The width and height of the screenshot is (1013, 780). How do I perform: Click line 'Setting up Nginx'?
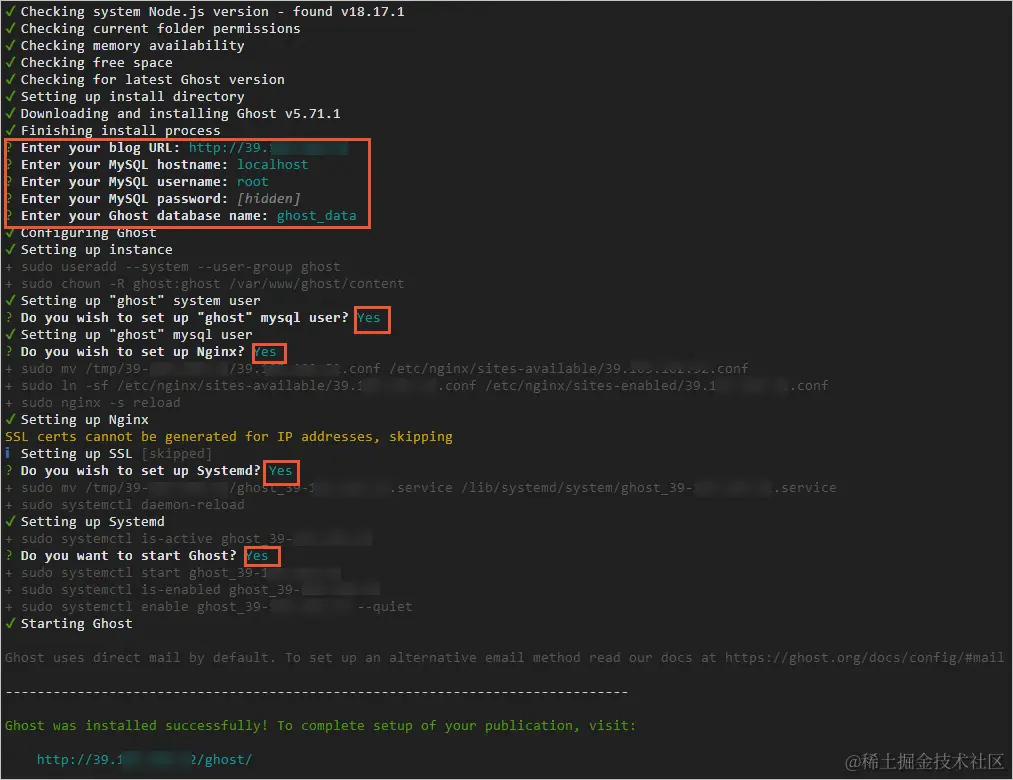[76, 420]
